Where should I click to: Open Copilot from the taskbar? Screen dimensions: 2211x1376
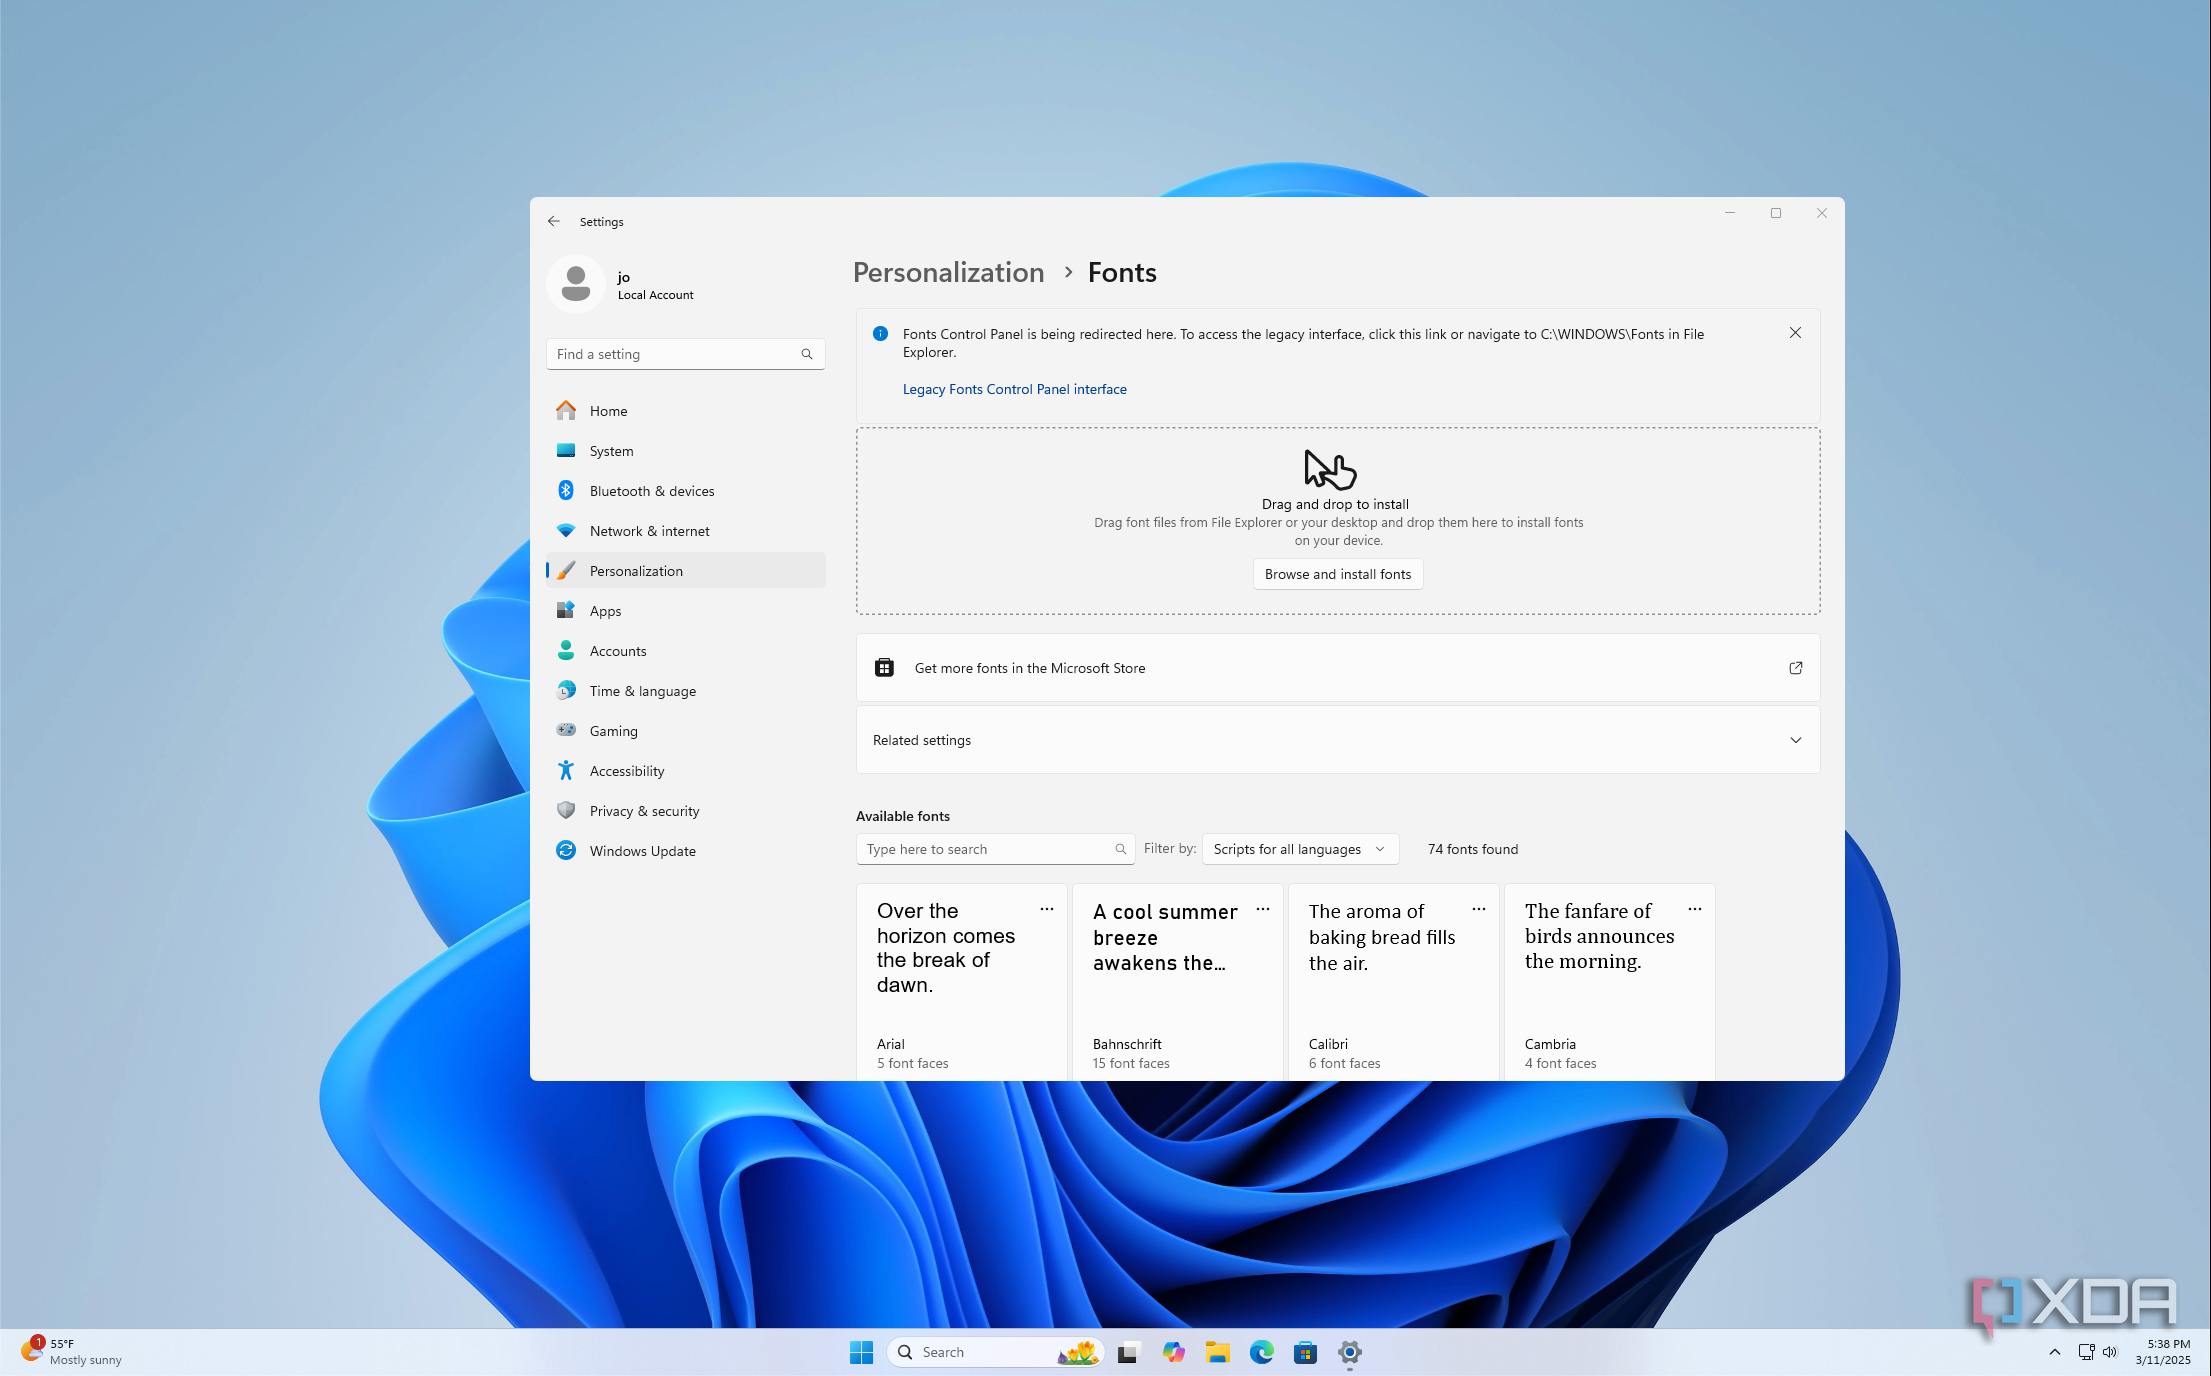[1173, 1352]
